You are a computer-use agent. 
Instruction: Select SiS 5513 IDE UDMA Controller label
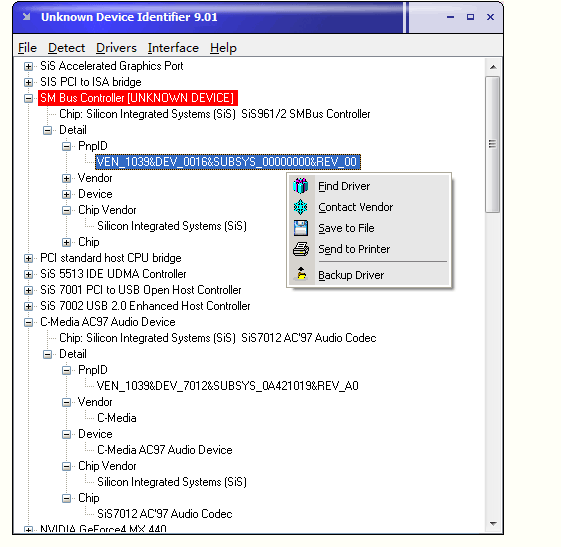click(113, 274)
